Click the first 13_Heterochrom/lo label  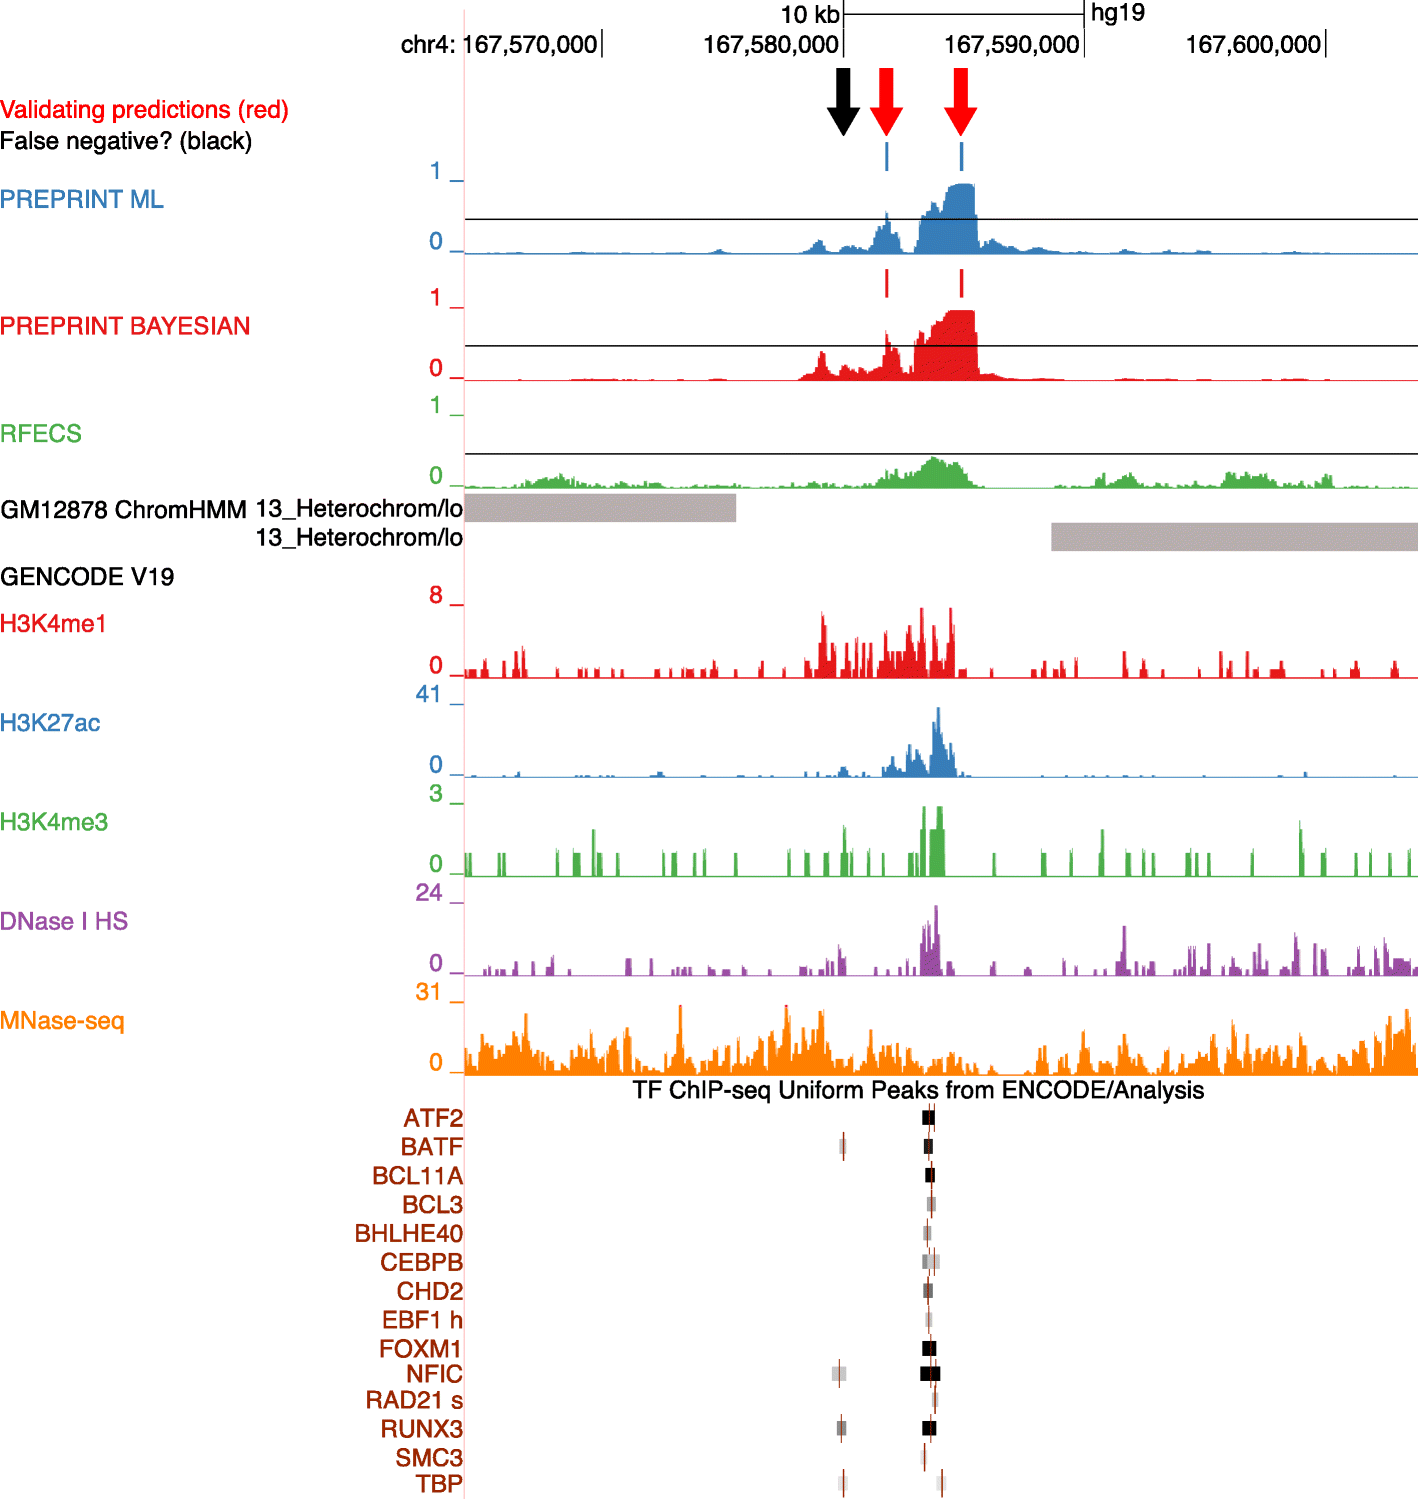coord(359,509)
